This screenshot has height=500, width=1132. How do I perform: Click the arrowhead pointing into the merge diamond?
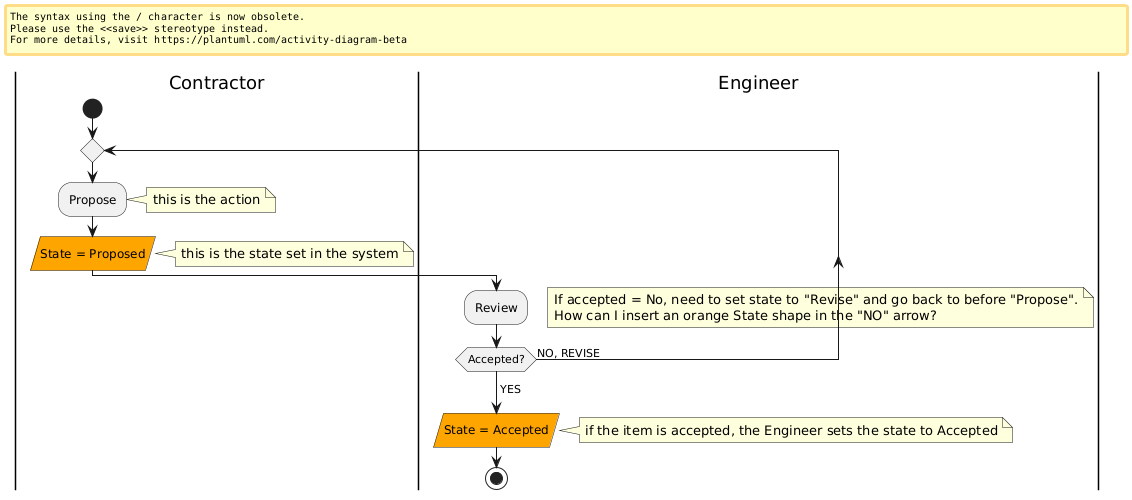[x=111, y=151]
